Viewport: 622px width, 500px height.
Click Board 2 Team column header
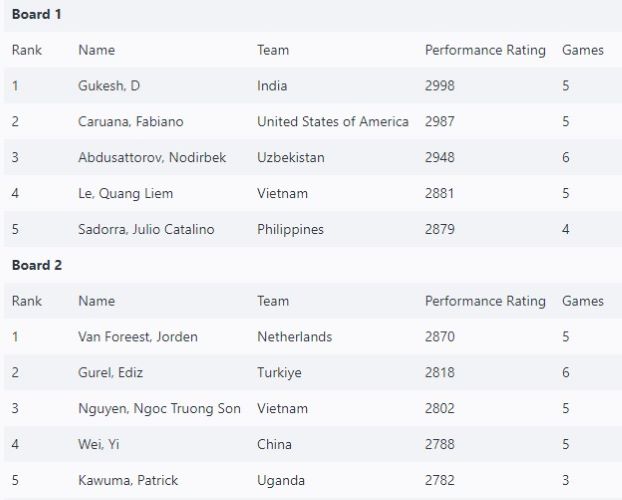pyautogui.click(x=273, y=301)
